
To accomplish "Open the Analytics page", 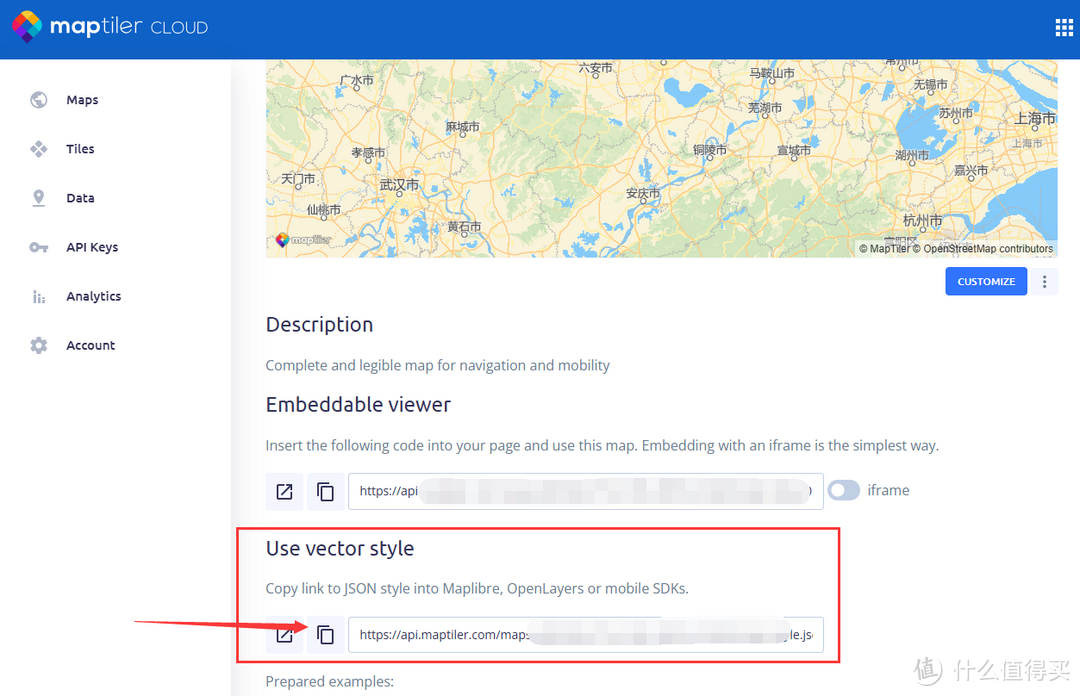I will (x=94, y=296).
